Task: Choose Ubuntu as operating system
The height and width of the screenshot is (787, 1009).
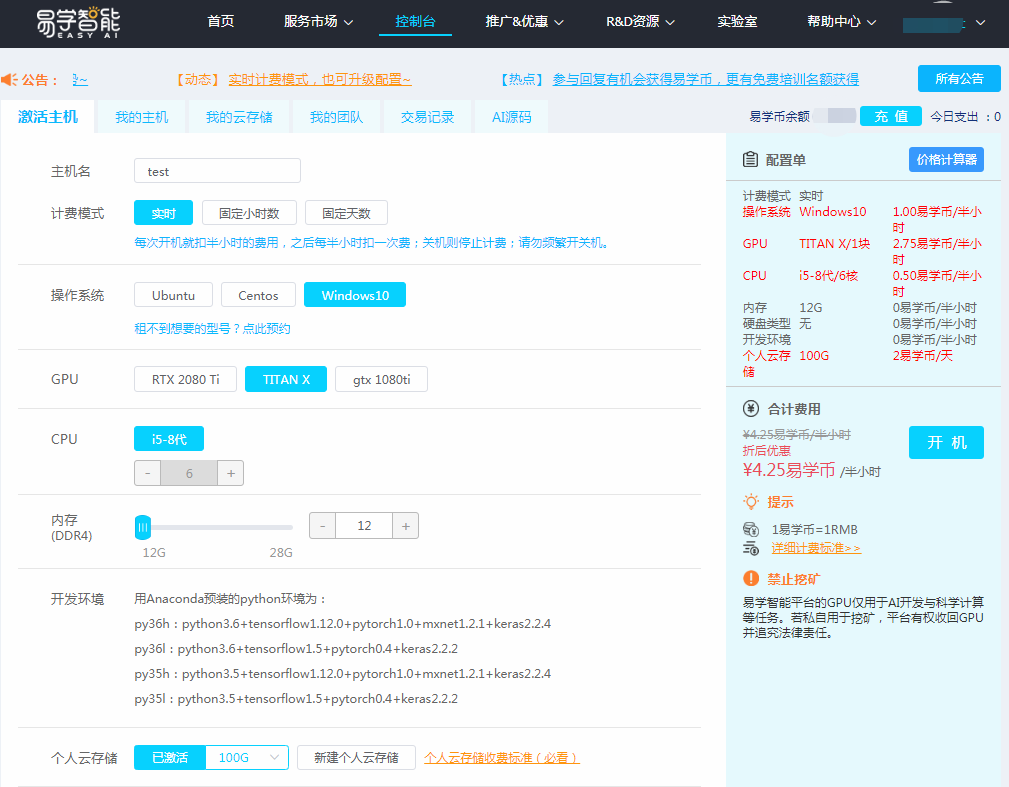Action: point(173,295)
